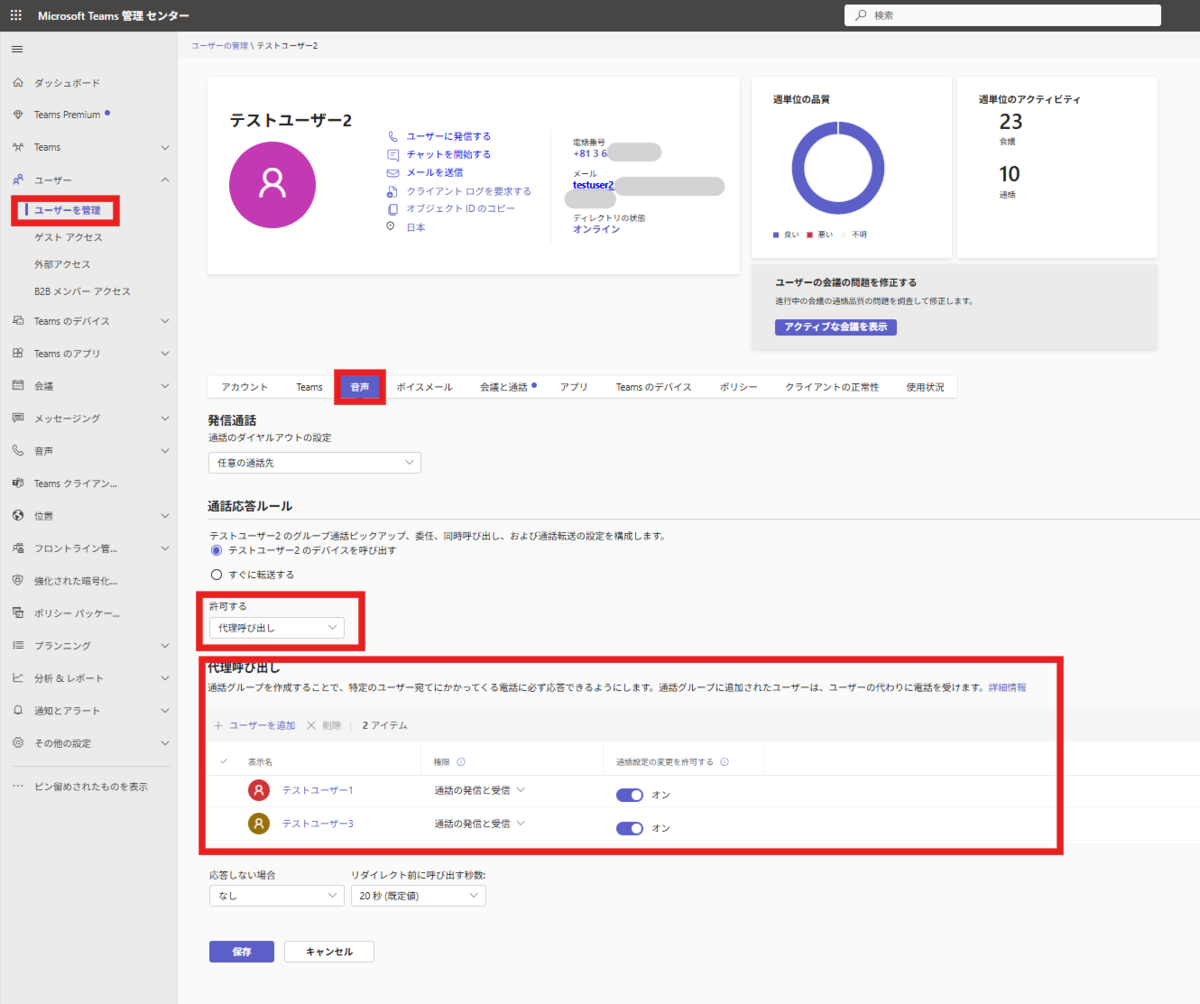Click the search magnifier icon
The image size is (1200, 1004).
click(861, 15)
